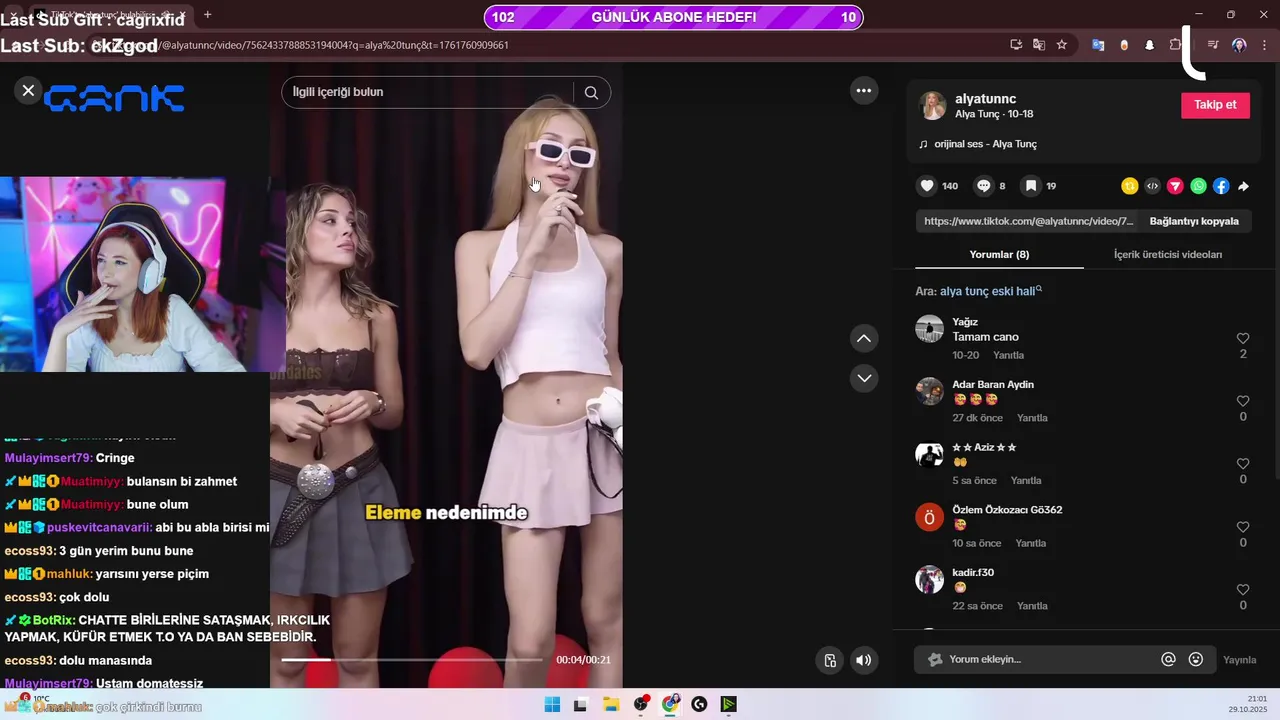1280x720 pixels.
Task: Close the TikTok video viewer with X
Action: coord(28,91)
